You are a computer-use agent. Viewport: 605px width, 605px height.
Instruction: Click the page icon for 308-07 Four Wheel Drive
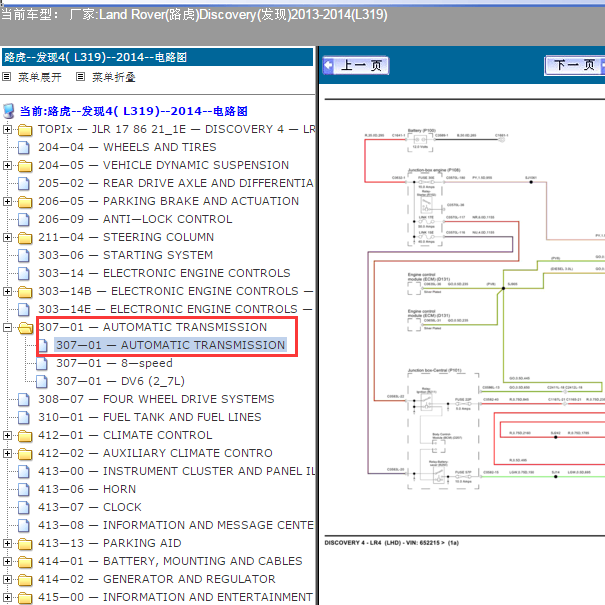point(24,399)
